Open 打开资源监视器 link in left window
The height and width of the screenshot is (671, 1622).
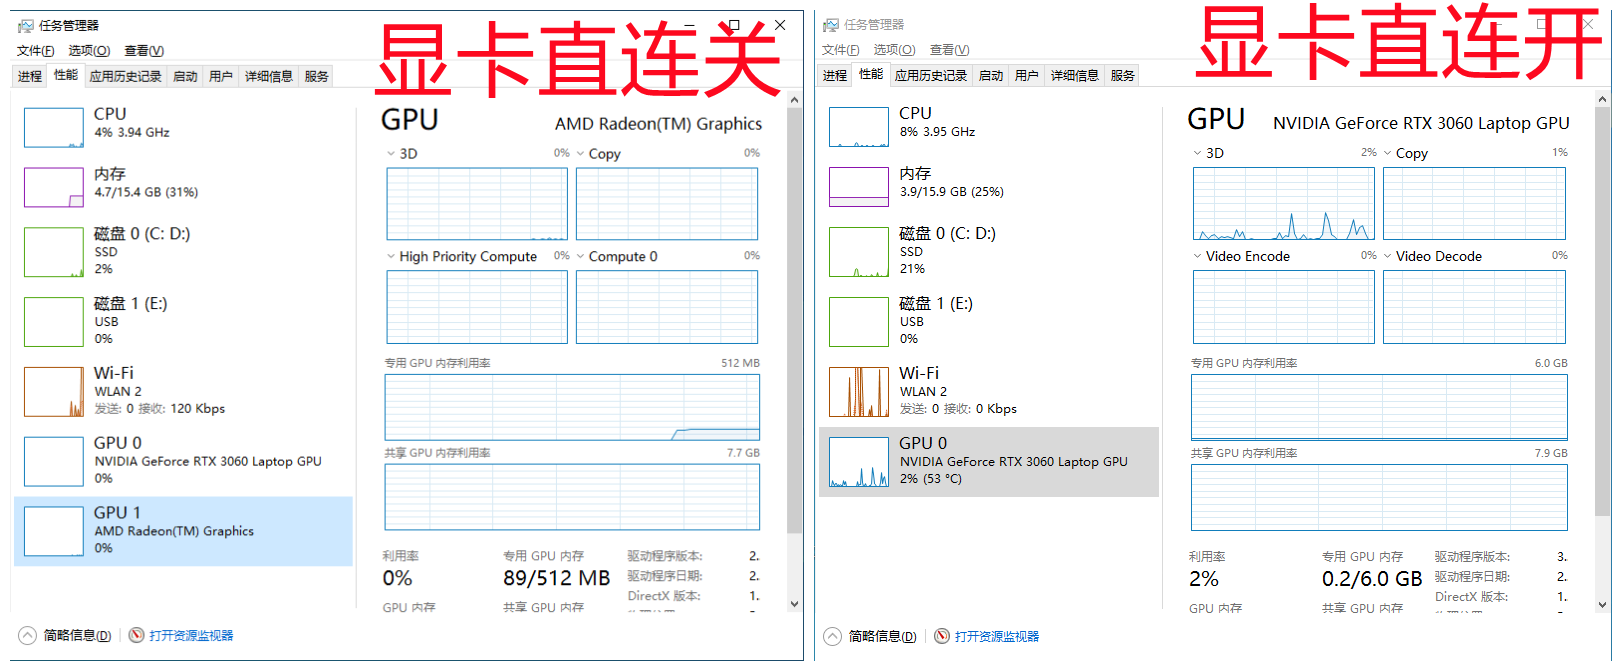point(191,635)
